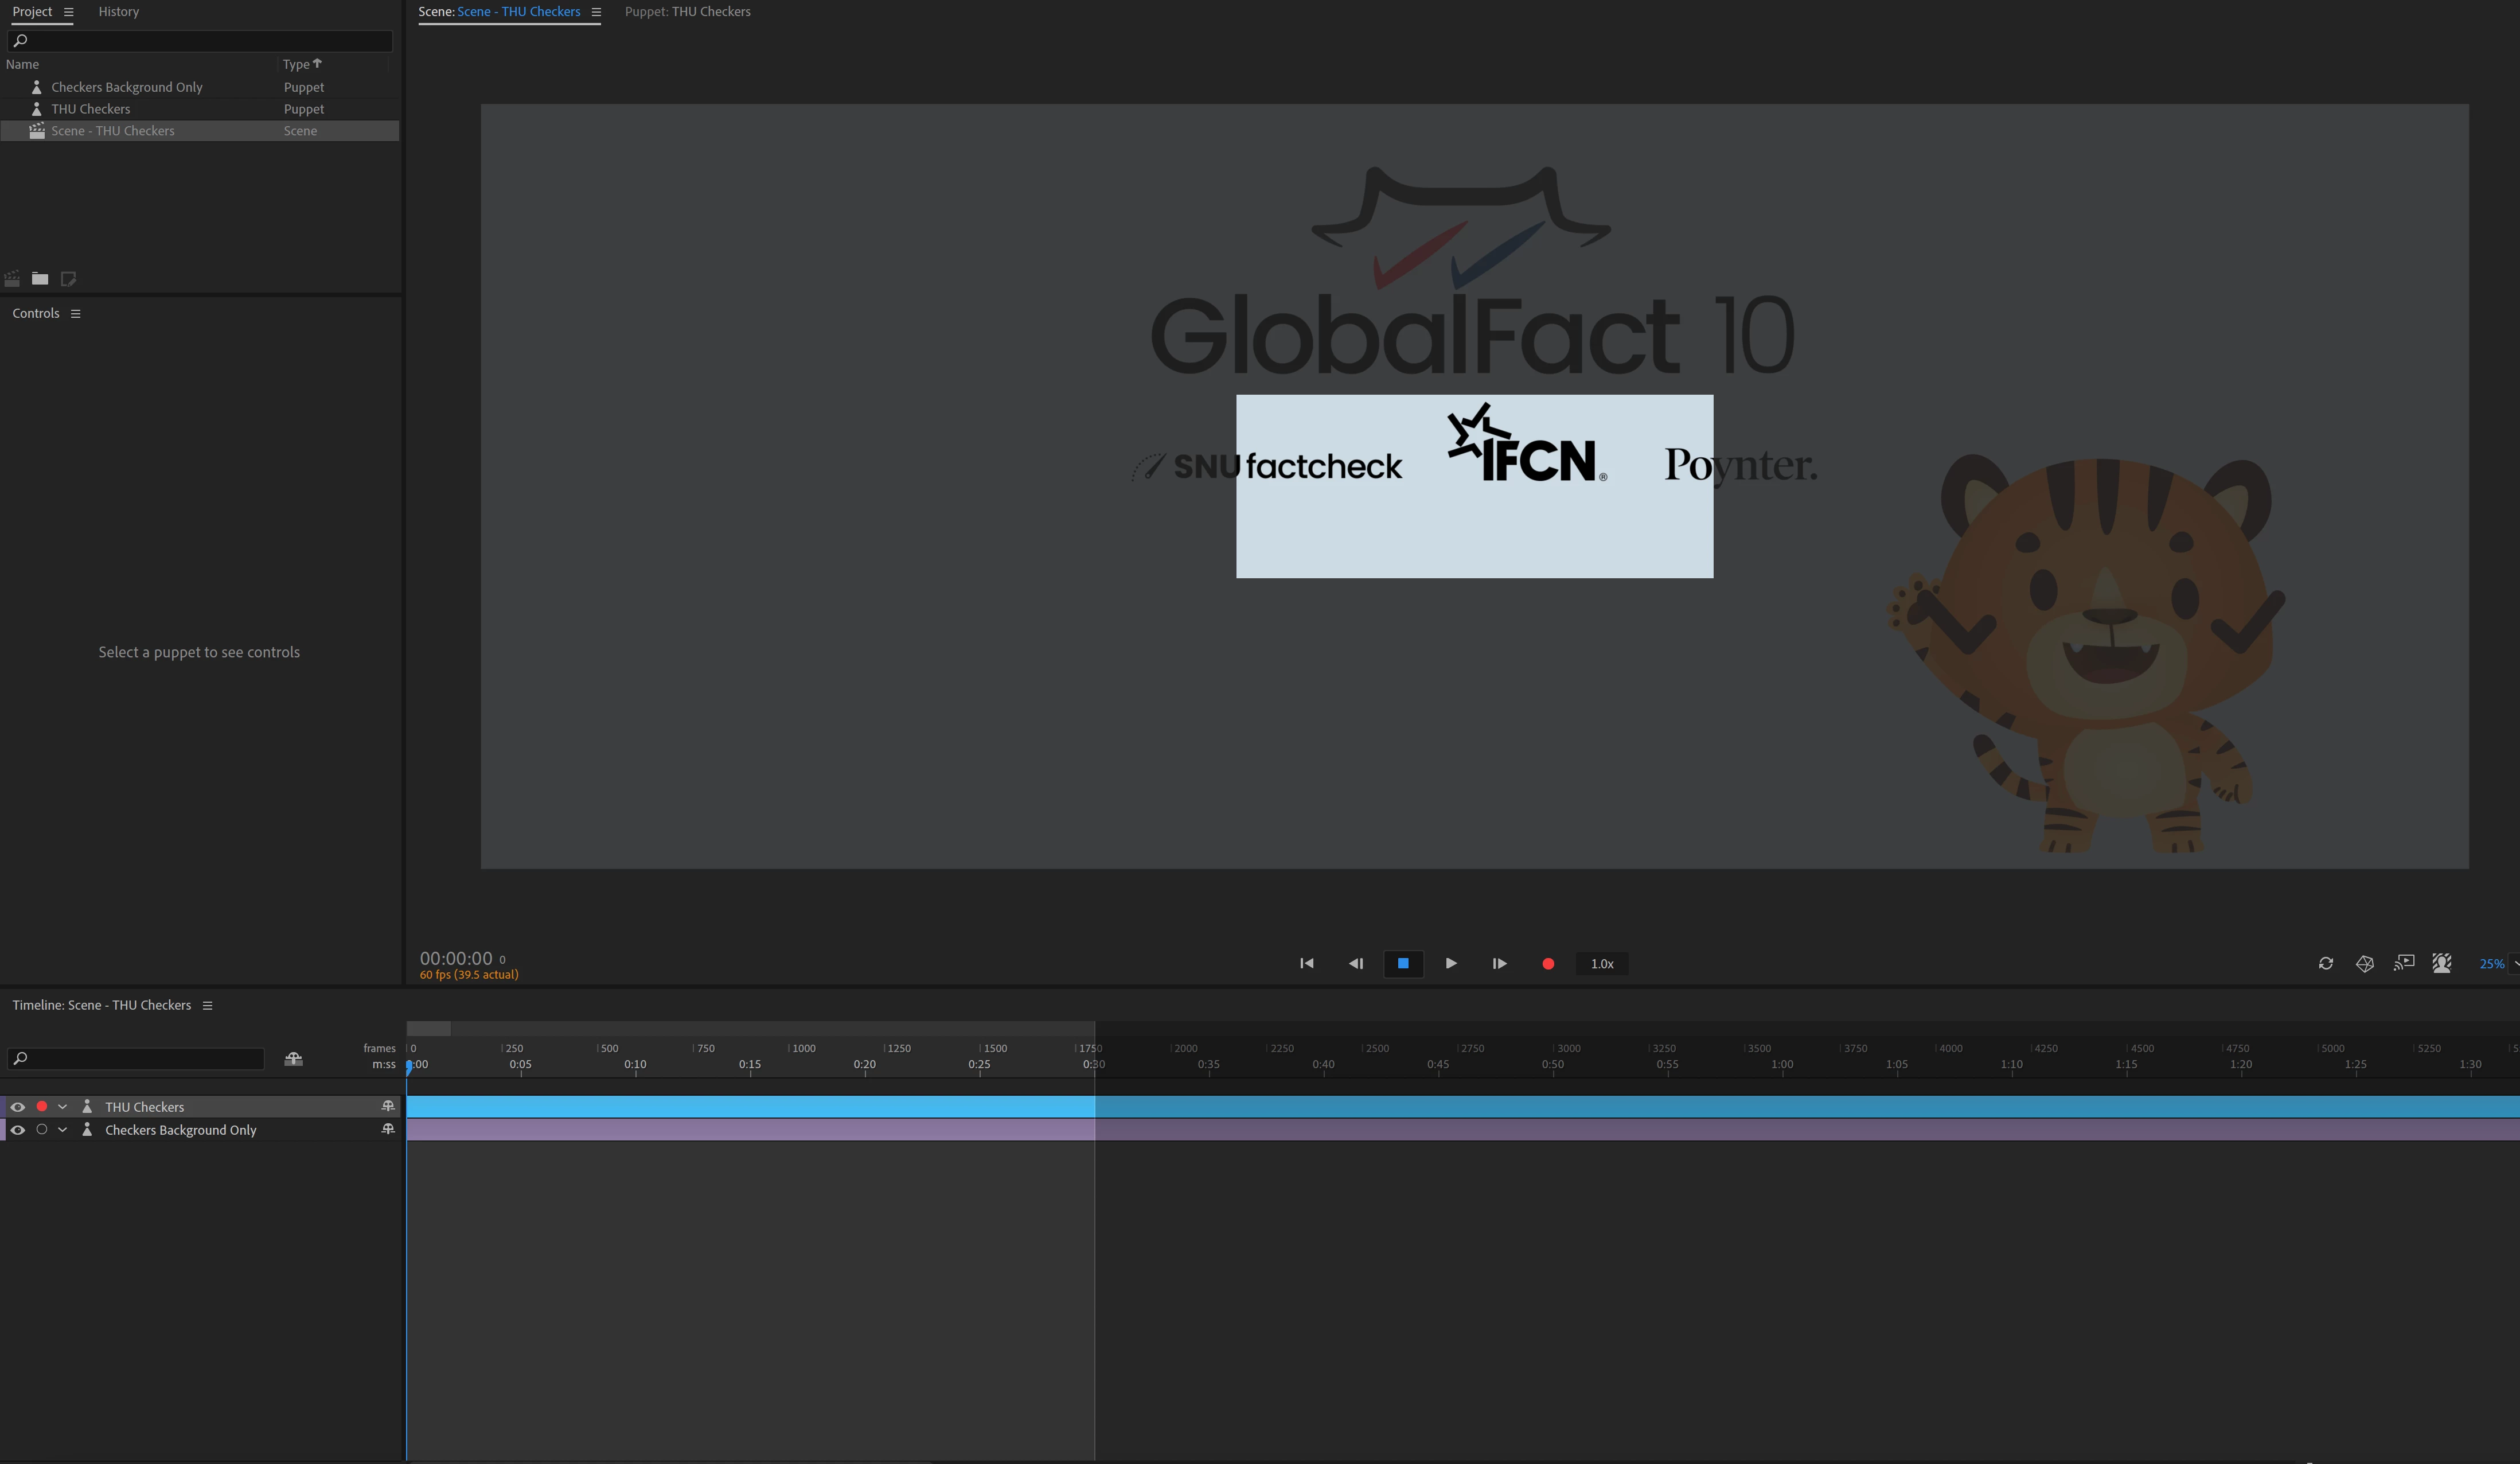This screenshot has width=2520, height=1464.
Task: Click the New Folder icon in Project
Action: pyautogui.click(x=40, y=279)
